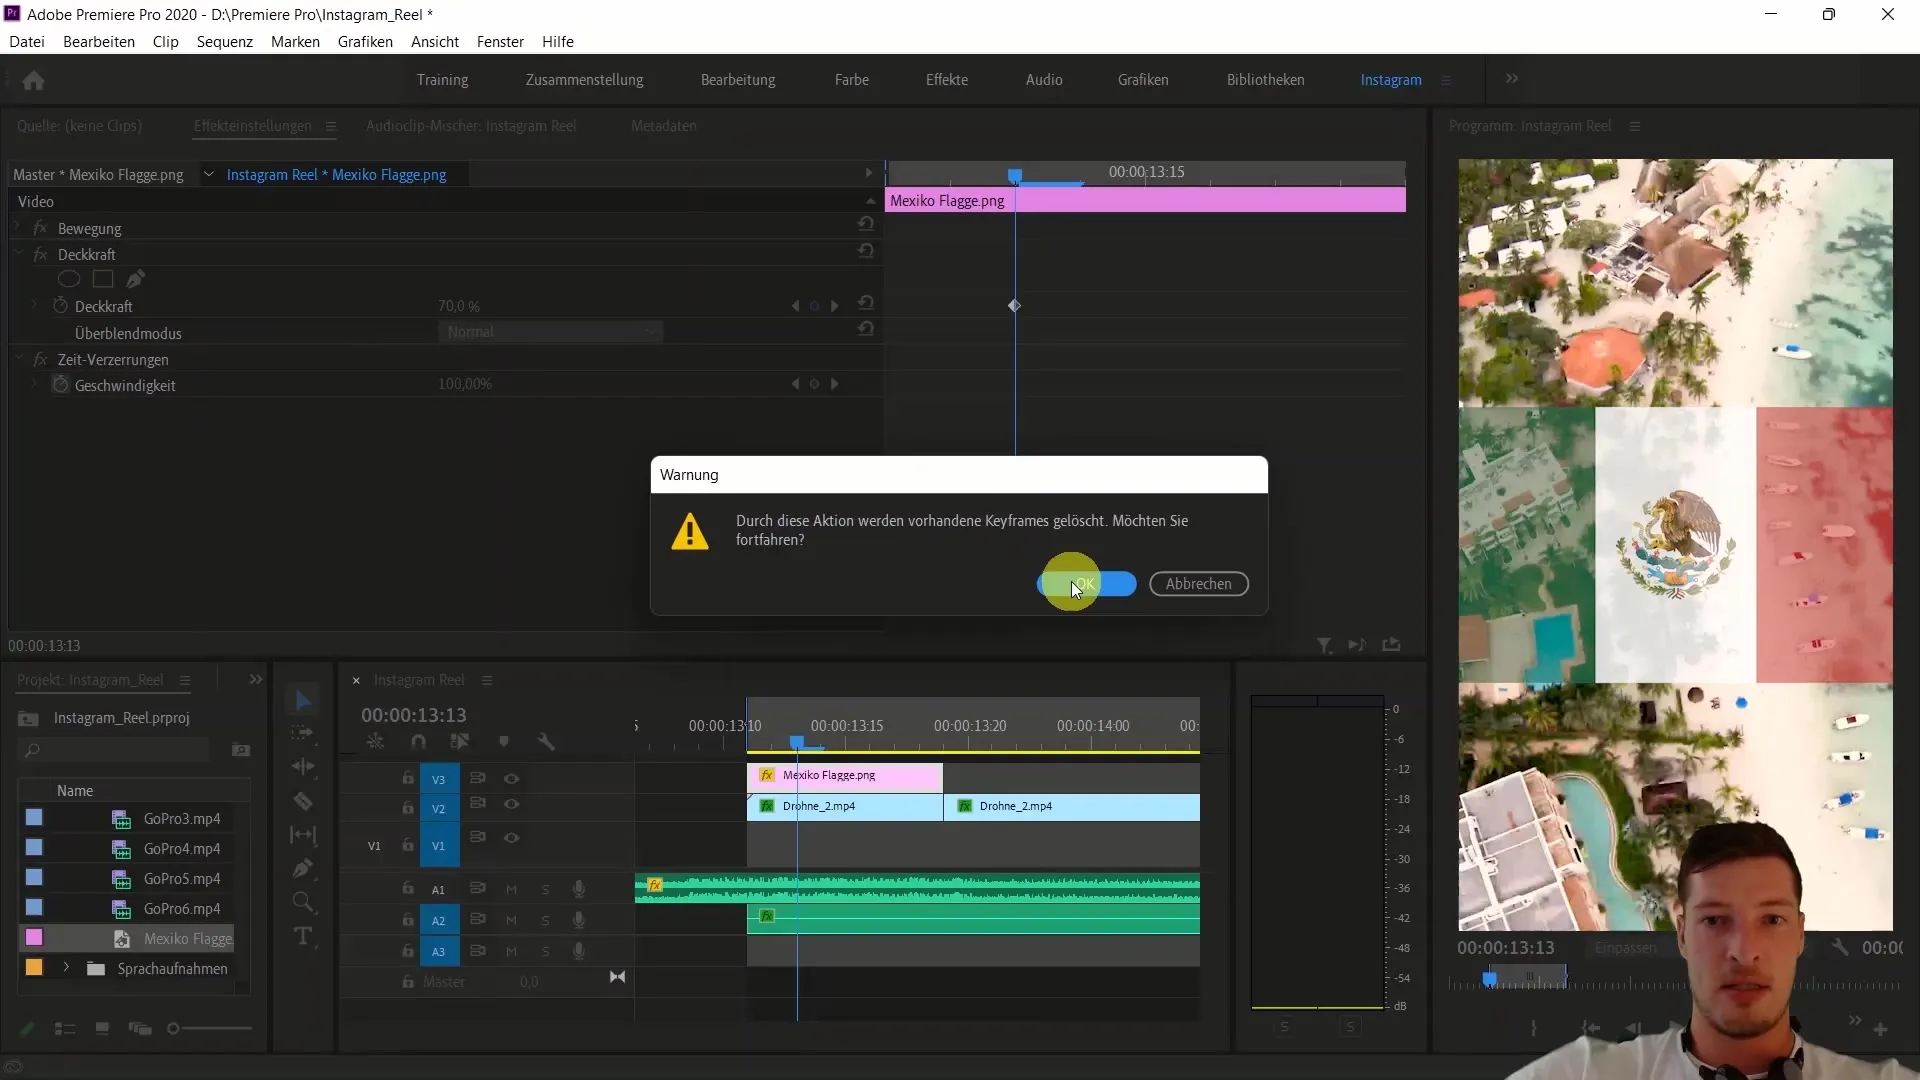Screen dimensions: 1920x1080
Task: Select the Ripple Edit tool
Action: (303, 767)
